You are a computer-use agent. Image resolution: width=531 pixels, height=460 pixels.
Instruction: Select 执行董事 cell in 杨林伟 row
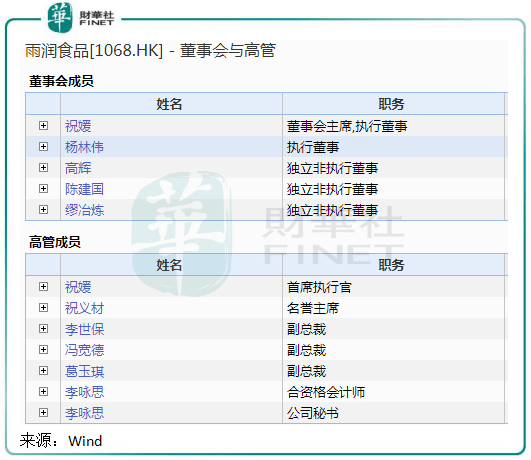[393, 147]
